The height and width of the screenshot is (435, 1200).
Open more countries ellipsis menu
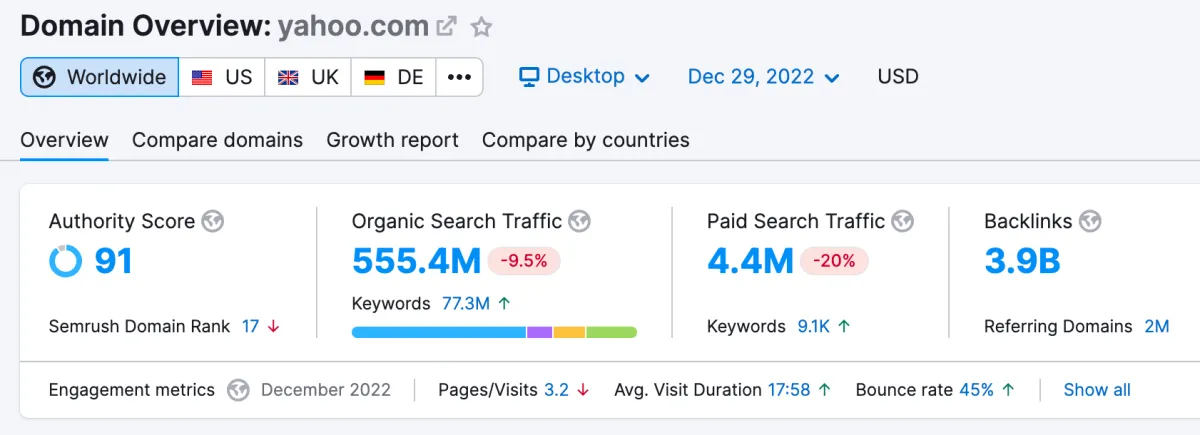(x=459, y=77)
